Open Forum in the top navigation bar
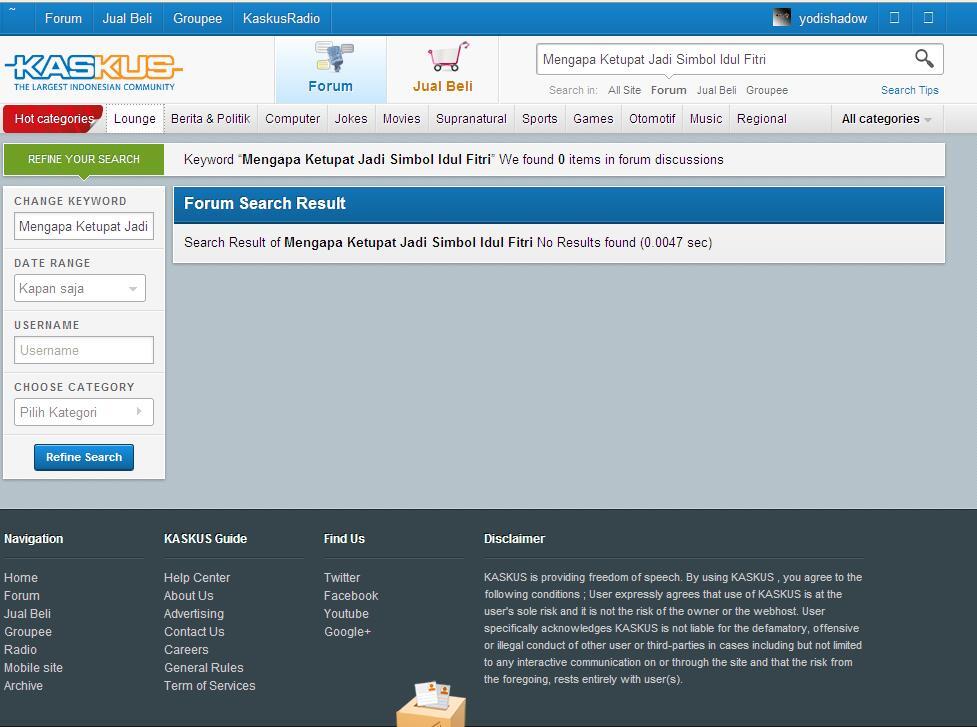Screen dimensions: 977x727 63,18
